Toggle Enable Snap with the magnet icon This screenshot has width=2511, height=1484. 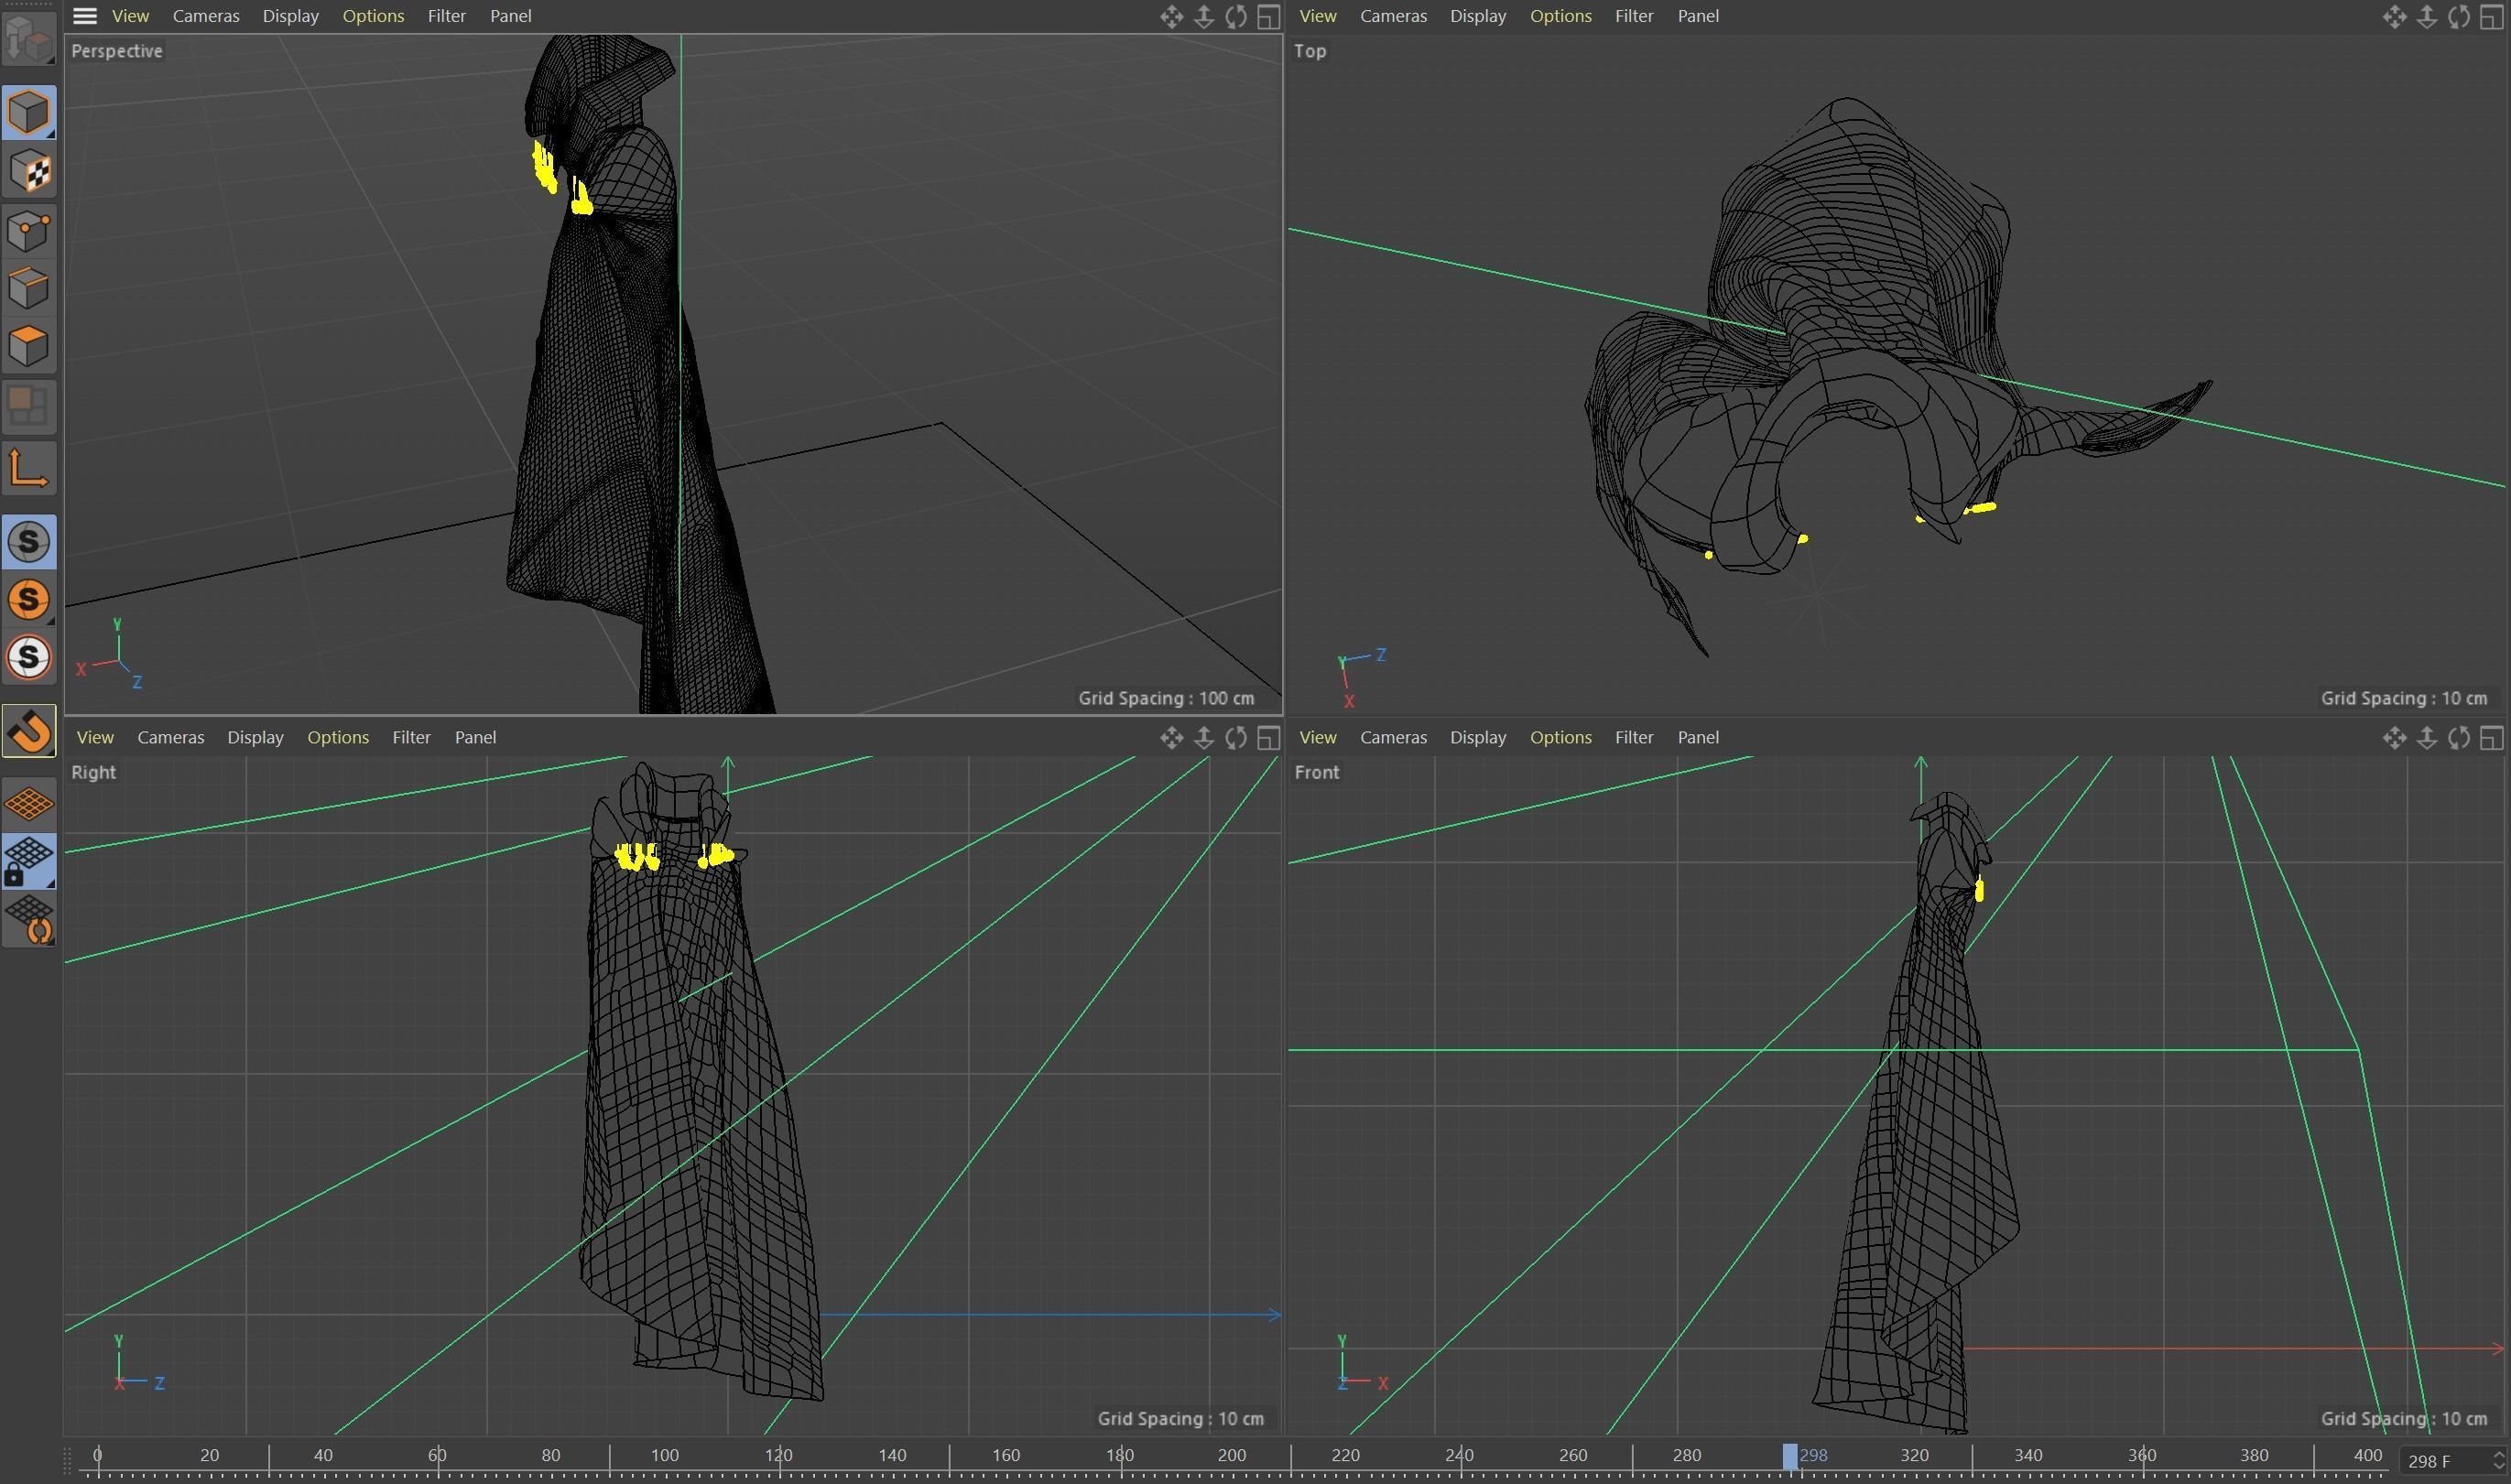pos(28,731)
